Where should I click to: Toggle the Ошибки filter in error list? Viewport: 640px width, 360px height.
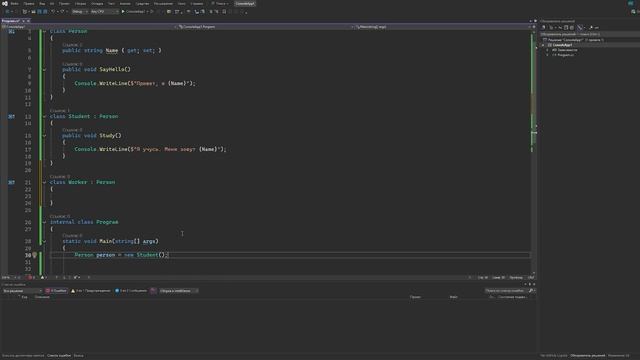click(x=56, y=291)
